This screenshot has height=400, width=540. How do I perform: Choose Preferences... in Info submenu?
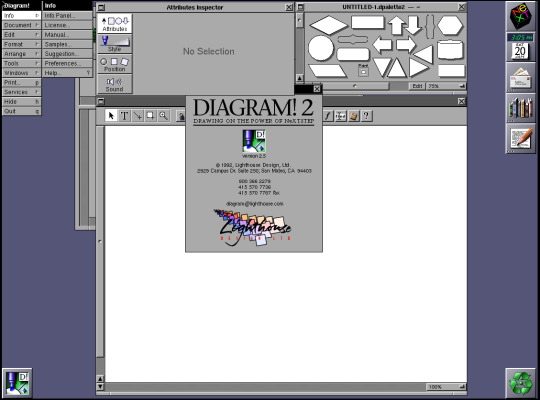pyautogui.click(x=68, y=63)
